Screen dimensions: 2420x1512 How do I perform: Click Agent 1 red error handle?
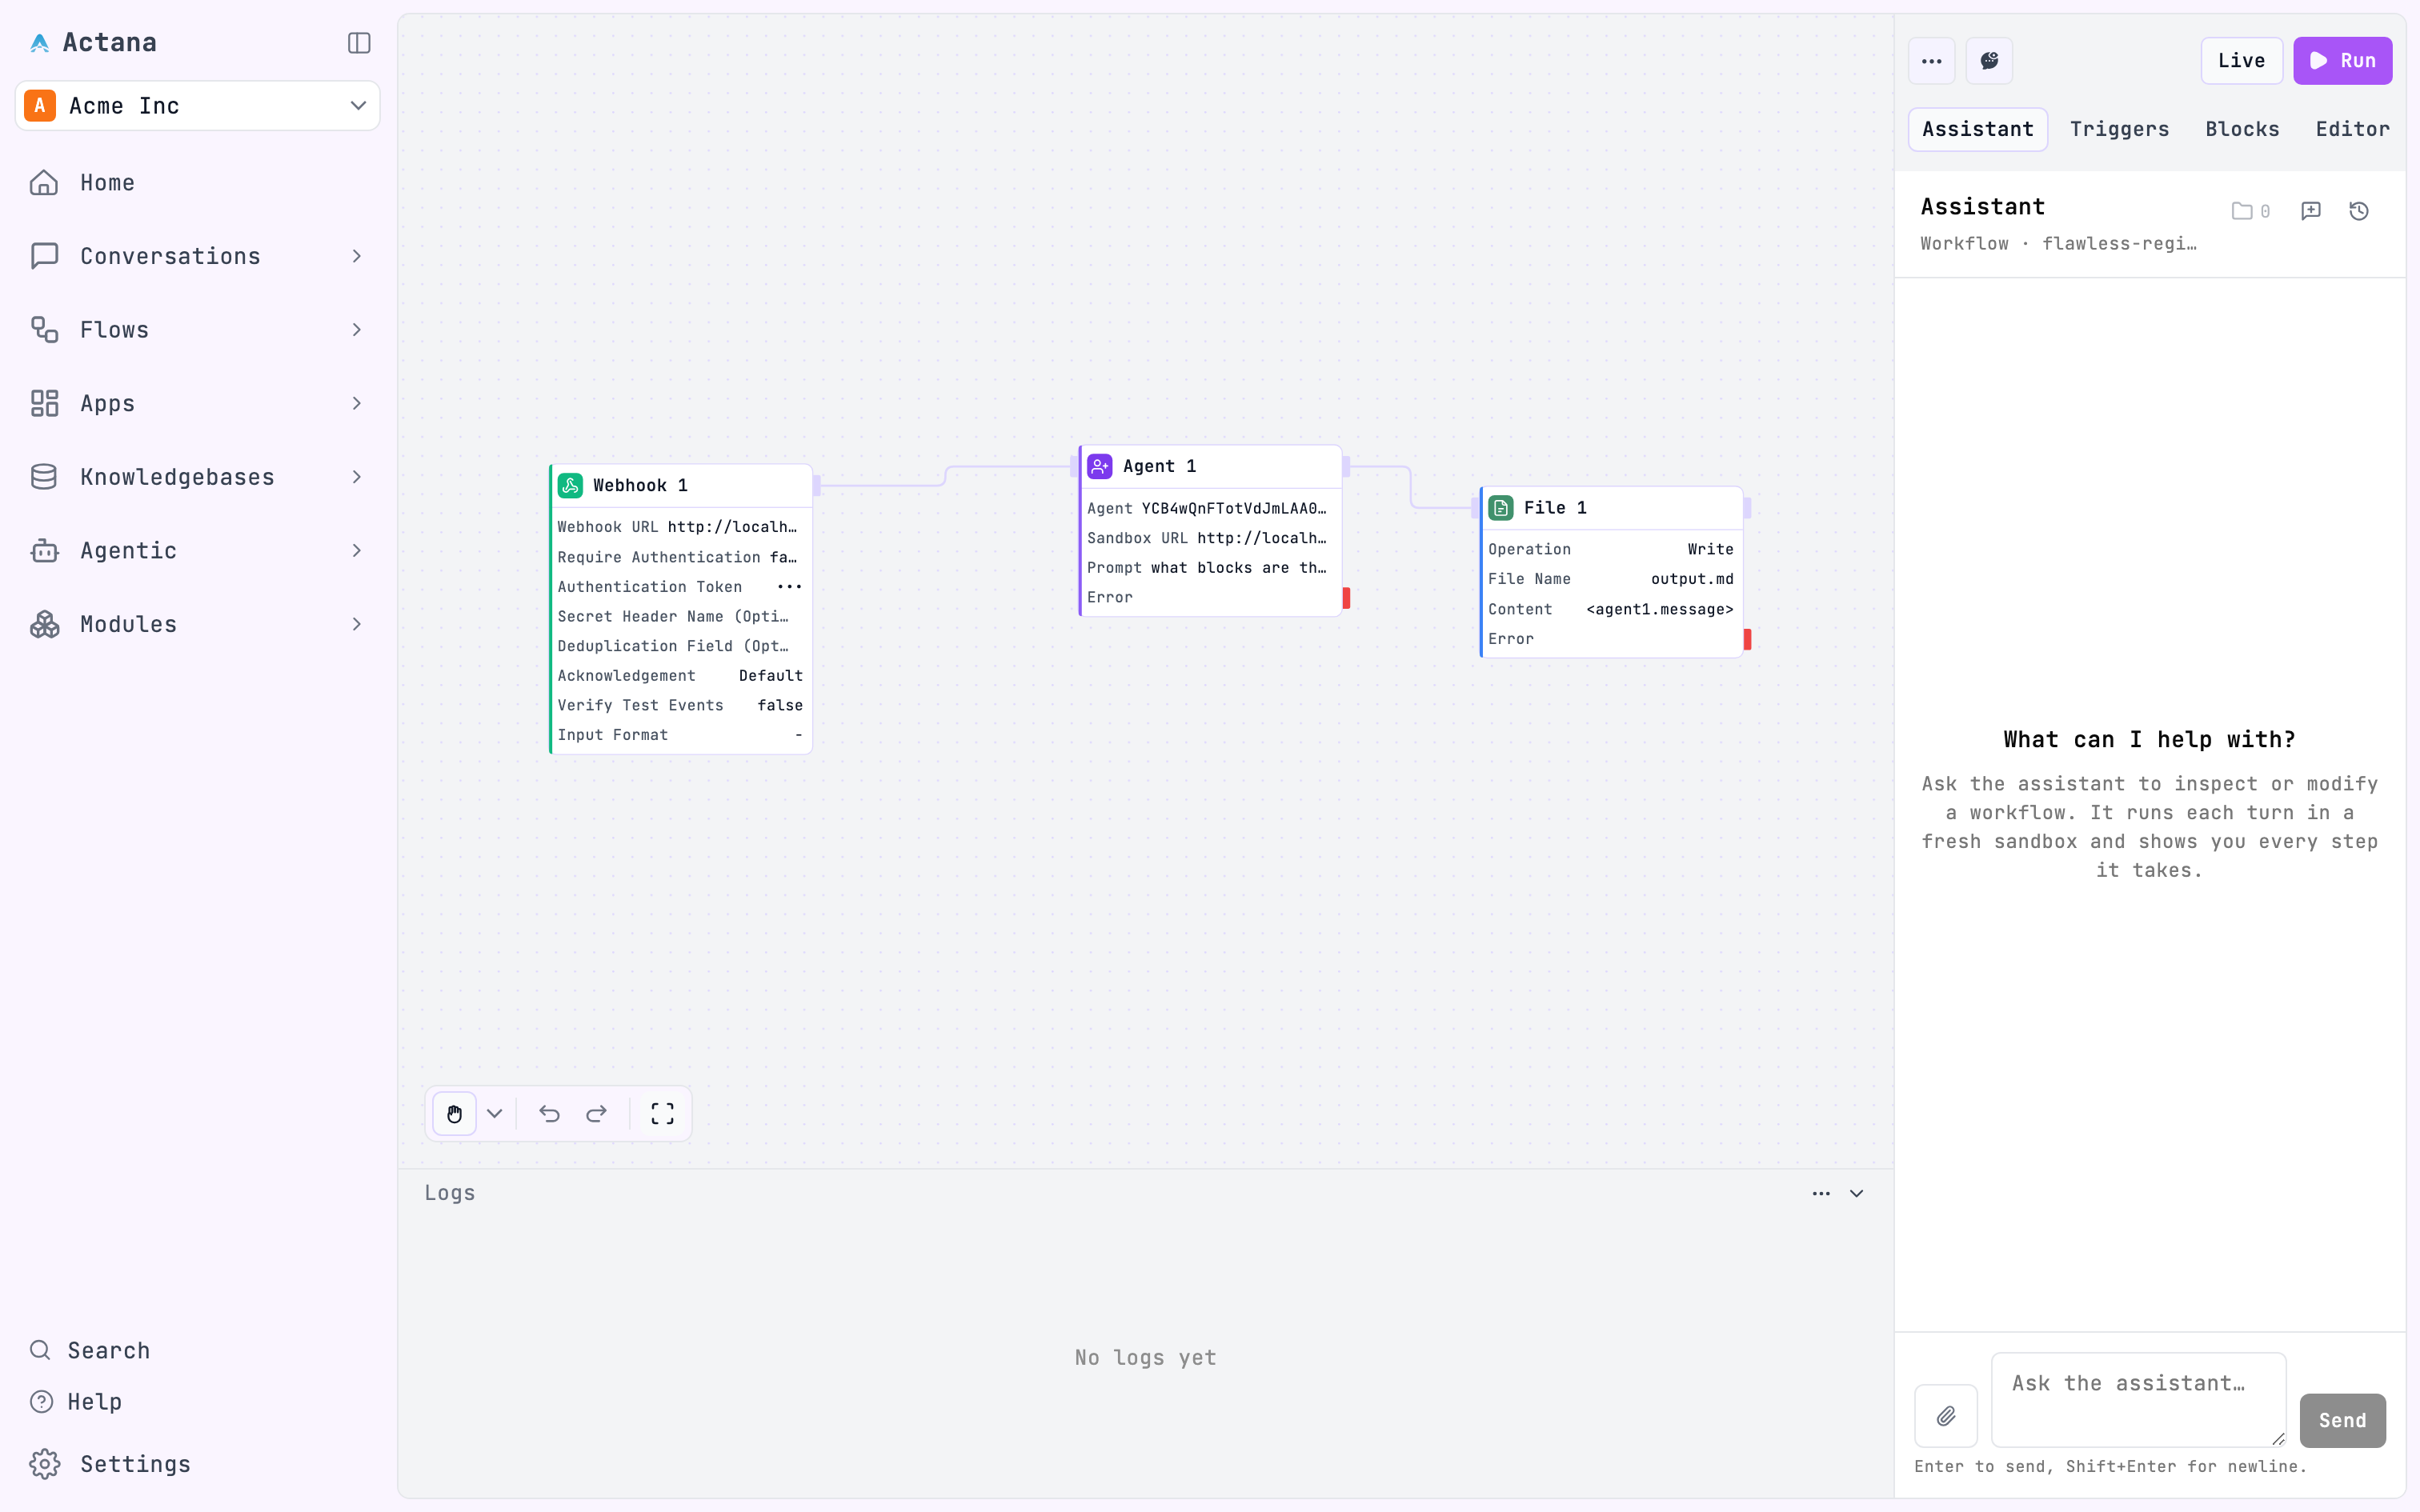point(1346,598)
